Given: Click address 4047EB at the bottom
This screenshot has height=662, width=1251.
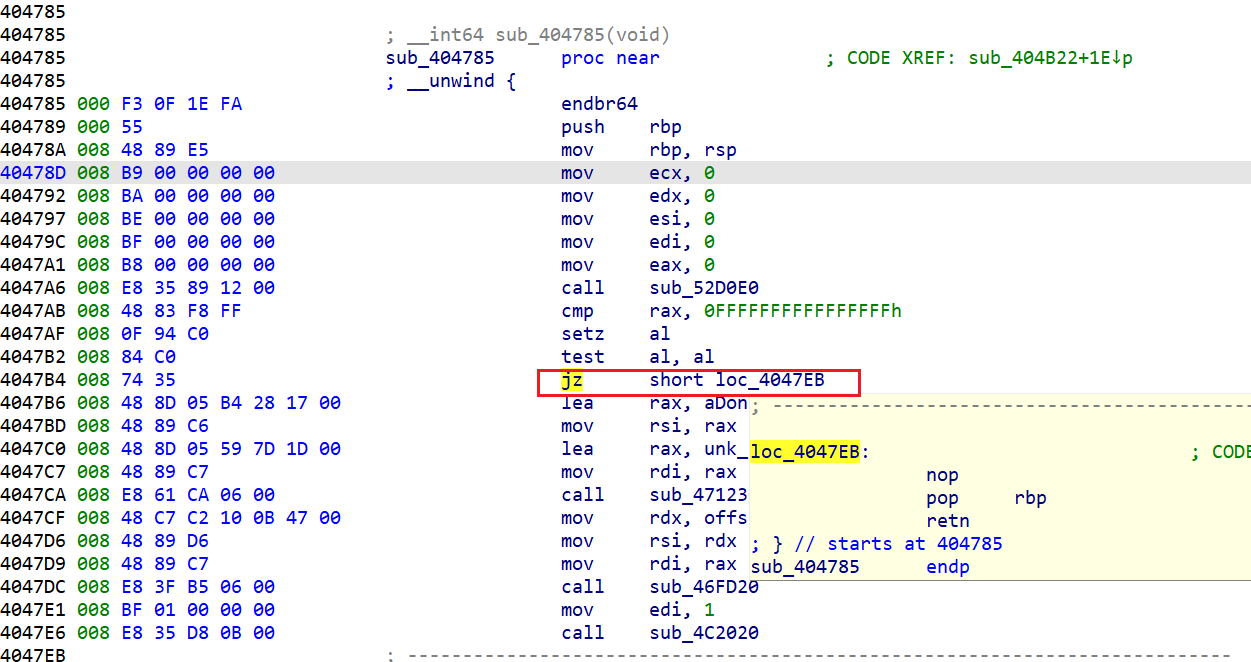Looking at the screenshot, I should coord(33,656).
